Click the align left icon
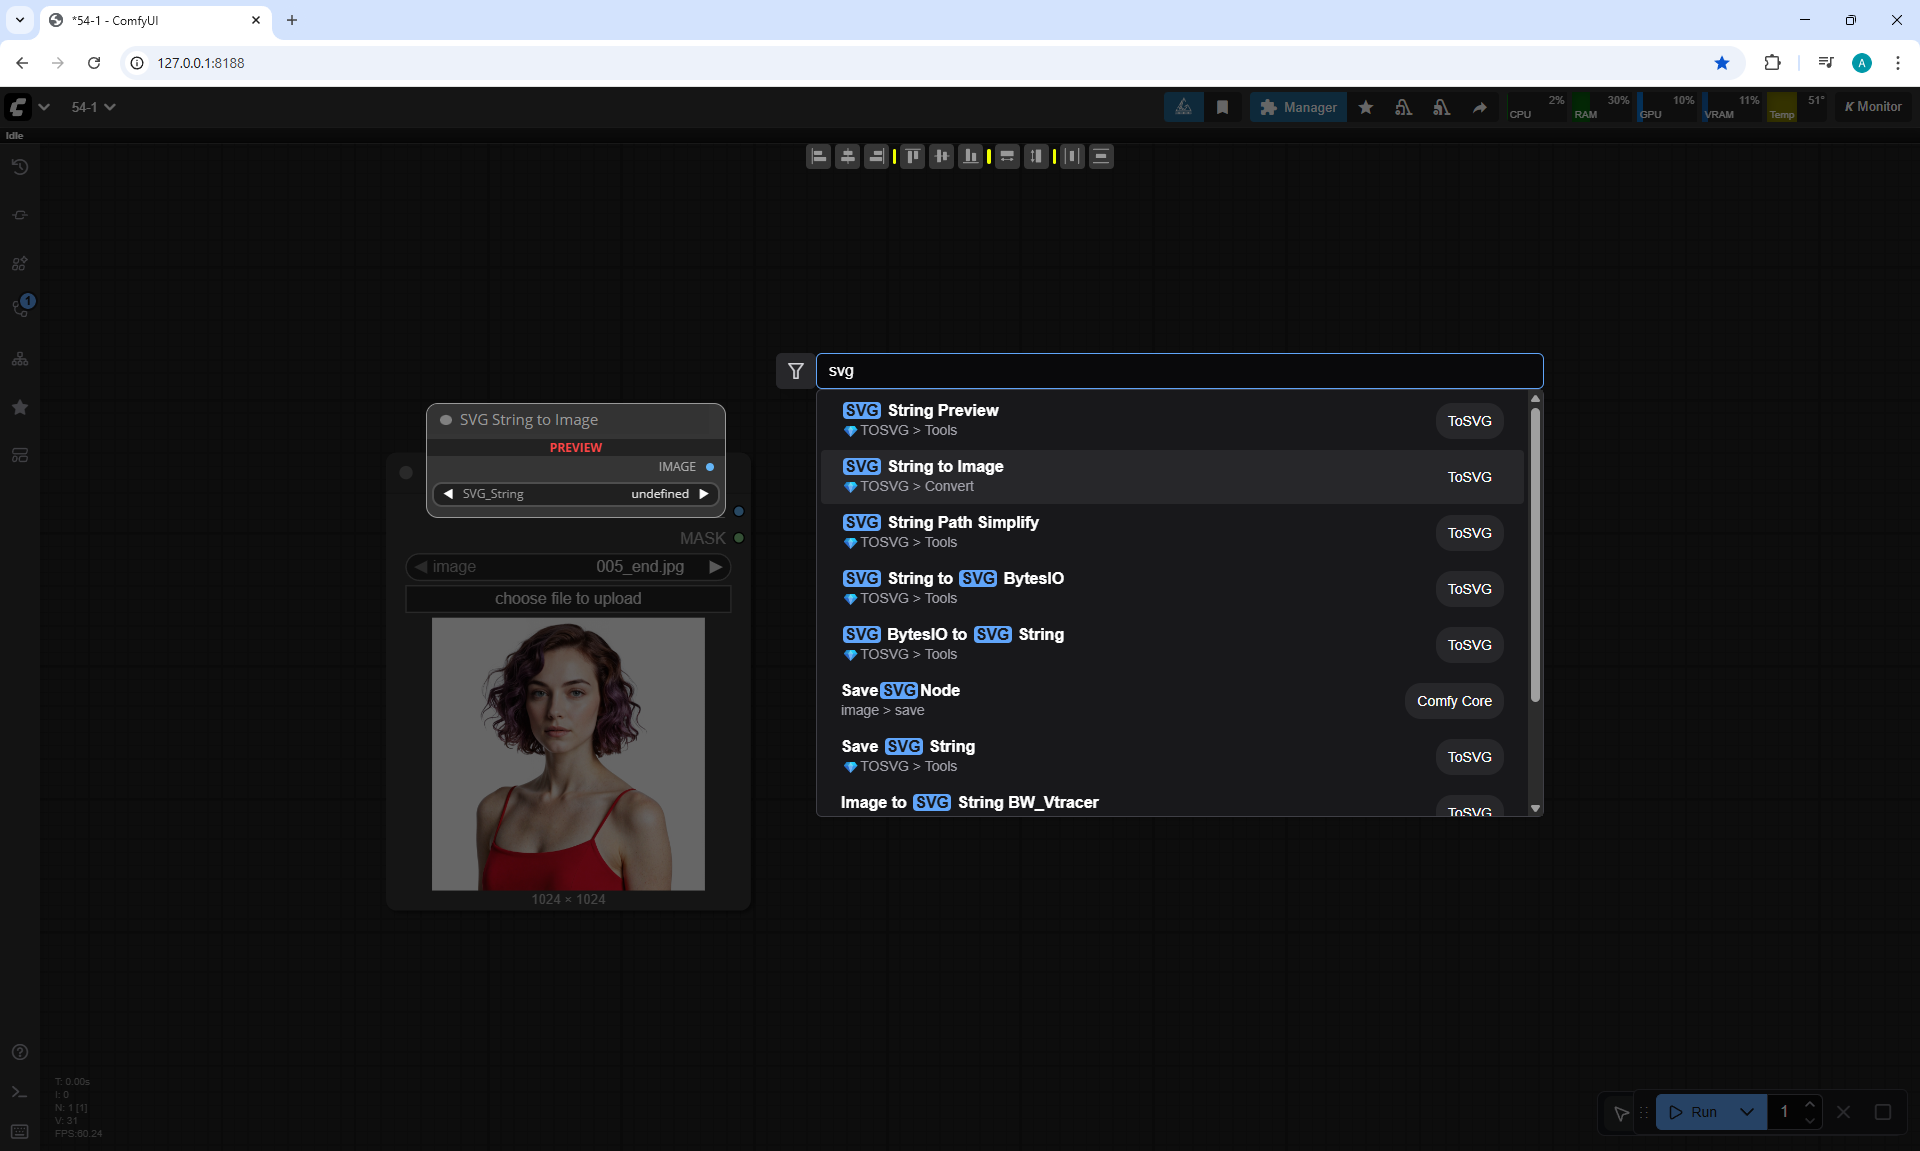Image resolution: width=1920 pixels, height=1151 pixels. (818, 156)
